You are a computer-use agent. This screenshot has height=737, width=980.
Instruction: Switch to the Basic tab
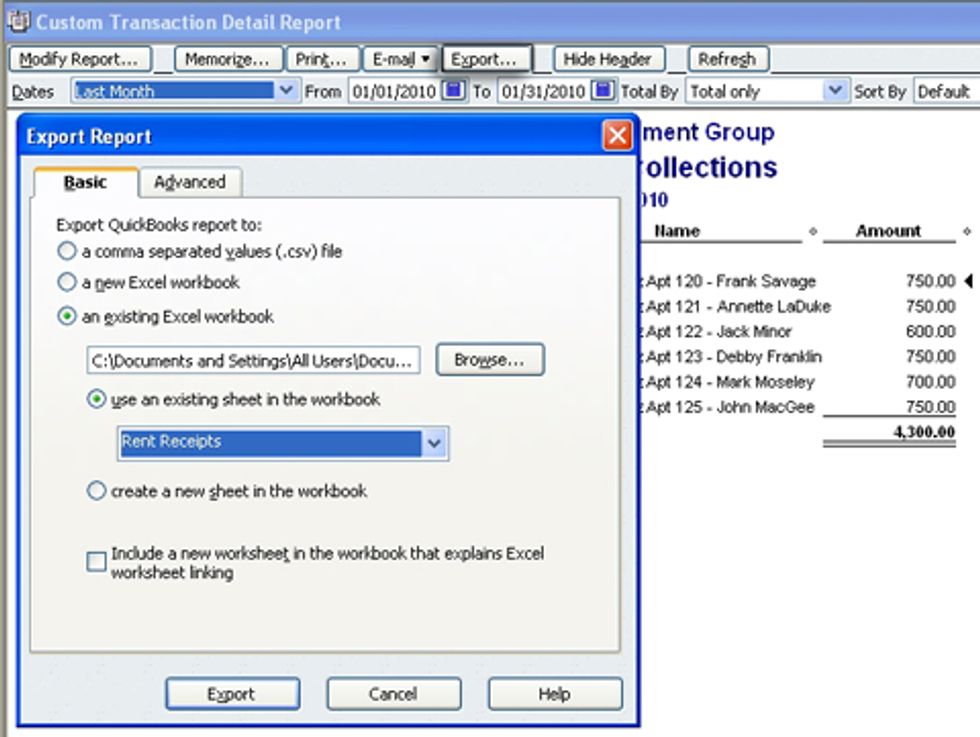[x=85, y=182]
